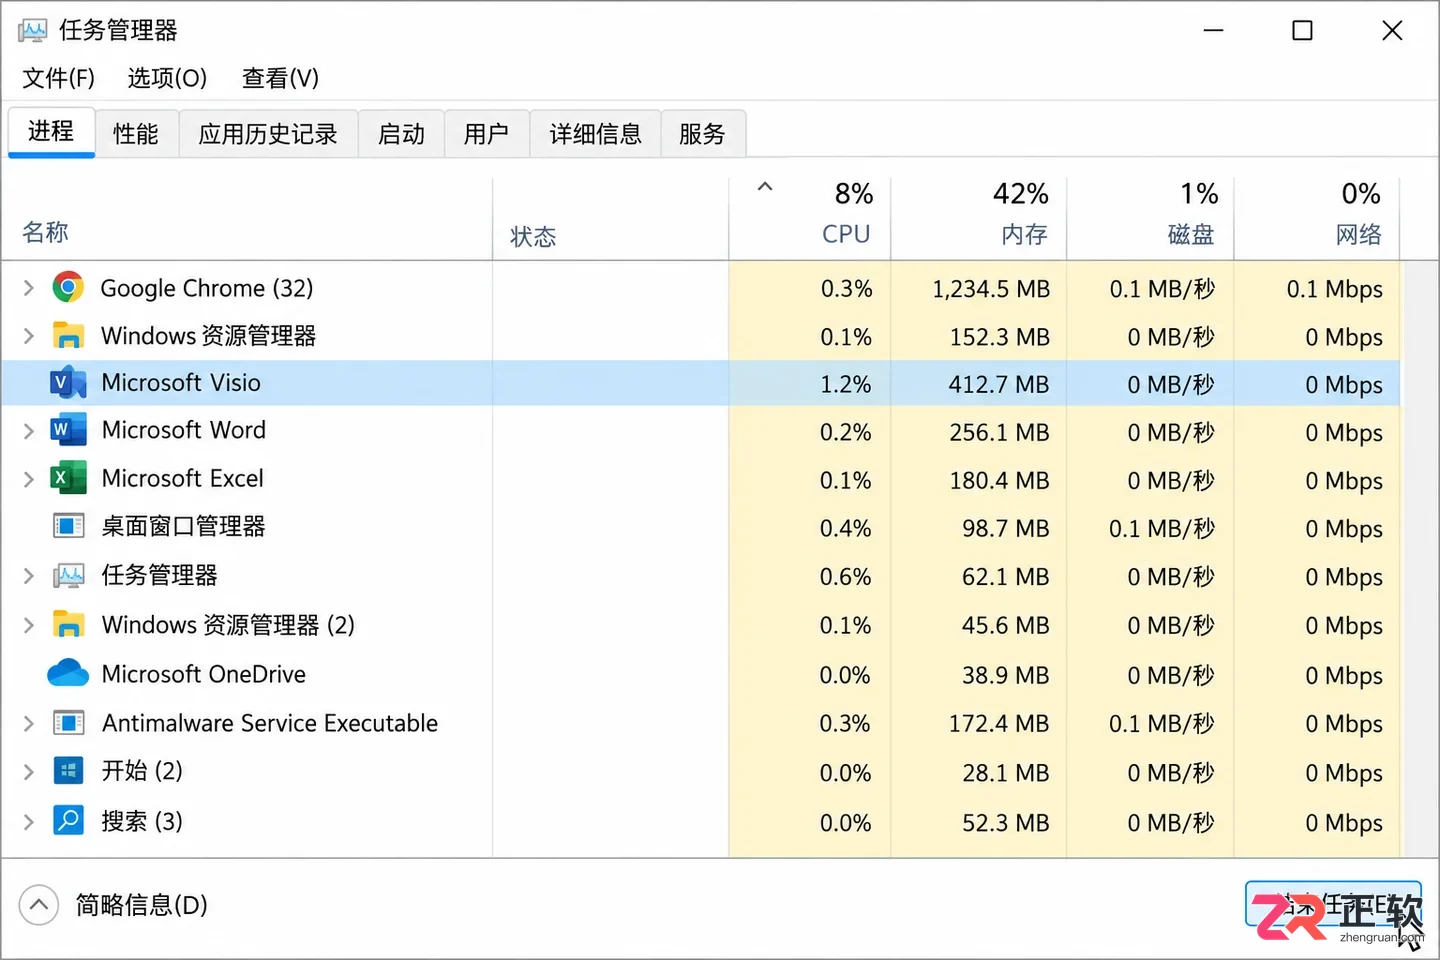
Task: Select the Microsoft OneDrive process name
Action: pyautogui.click(x=204, y=674)
